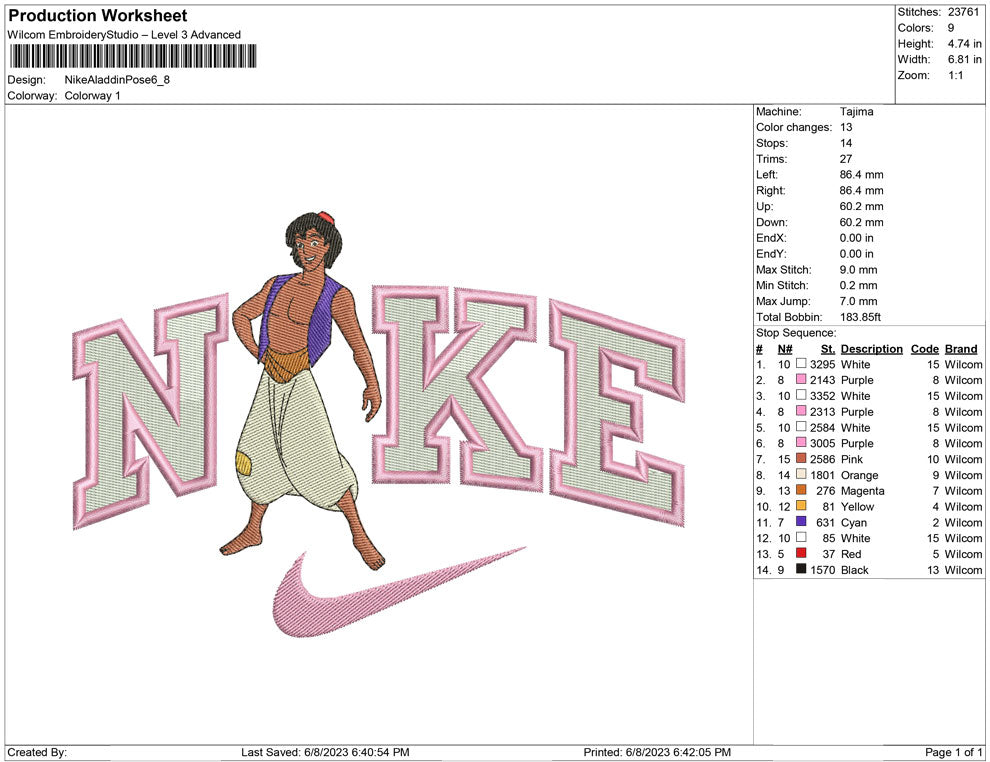Select the yellow swatch in stop row 10
Screen dimensions: 990x762
801,506
